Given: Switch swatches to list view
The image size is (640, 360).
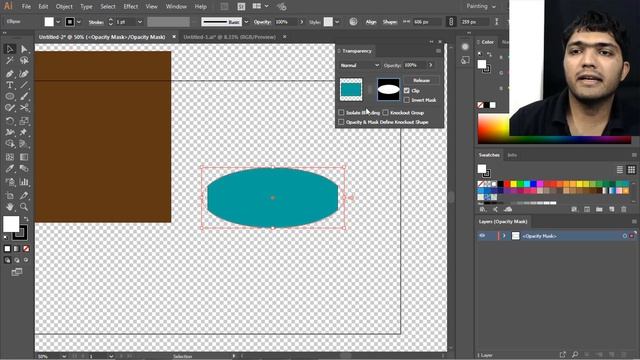Looking at the screenshot, I should tap(620, 170).
